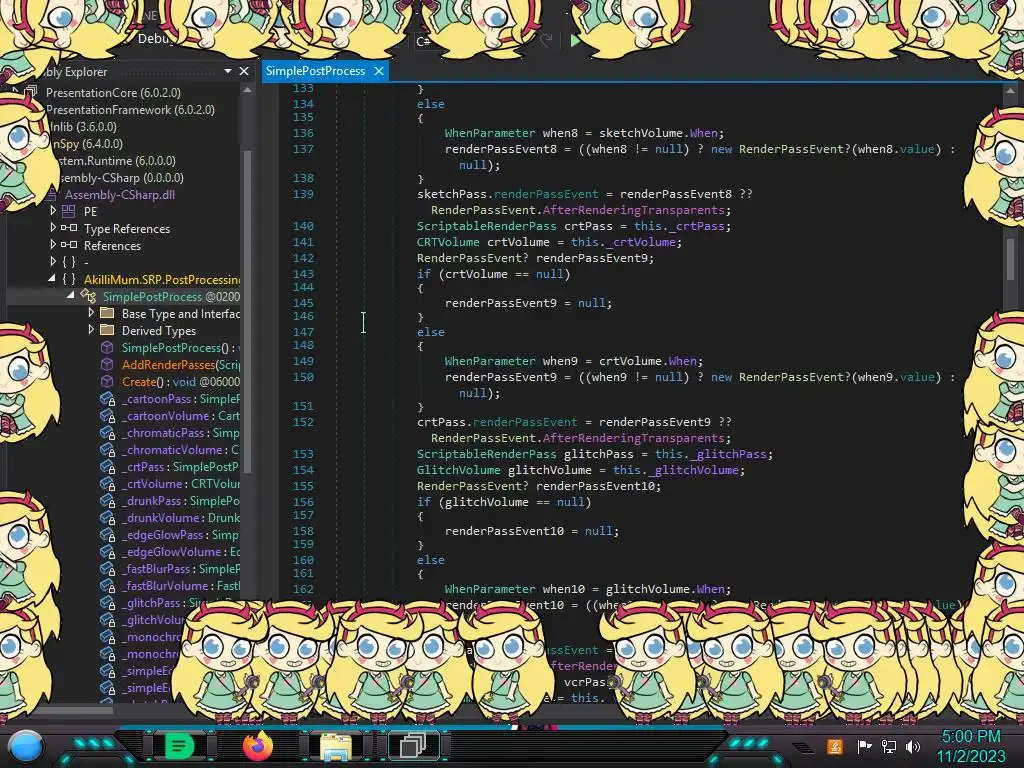Click the orange Java tray icon
The height and width of the screenshot is (768, 1024).
[835, 746]
